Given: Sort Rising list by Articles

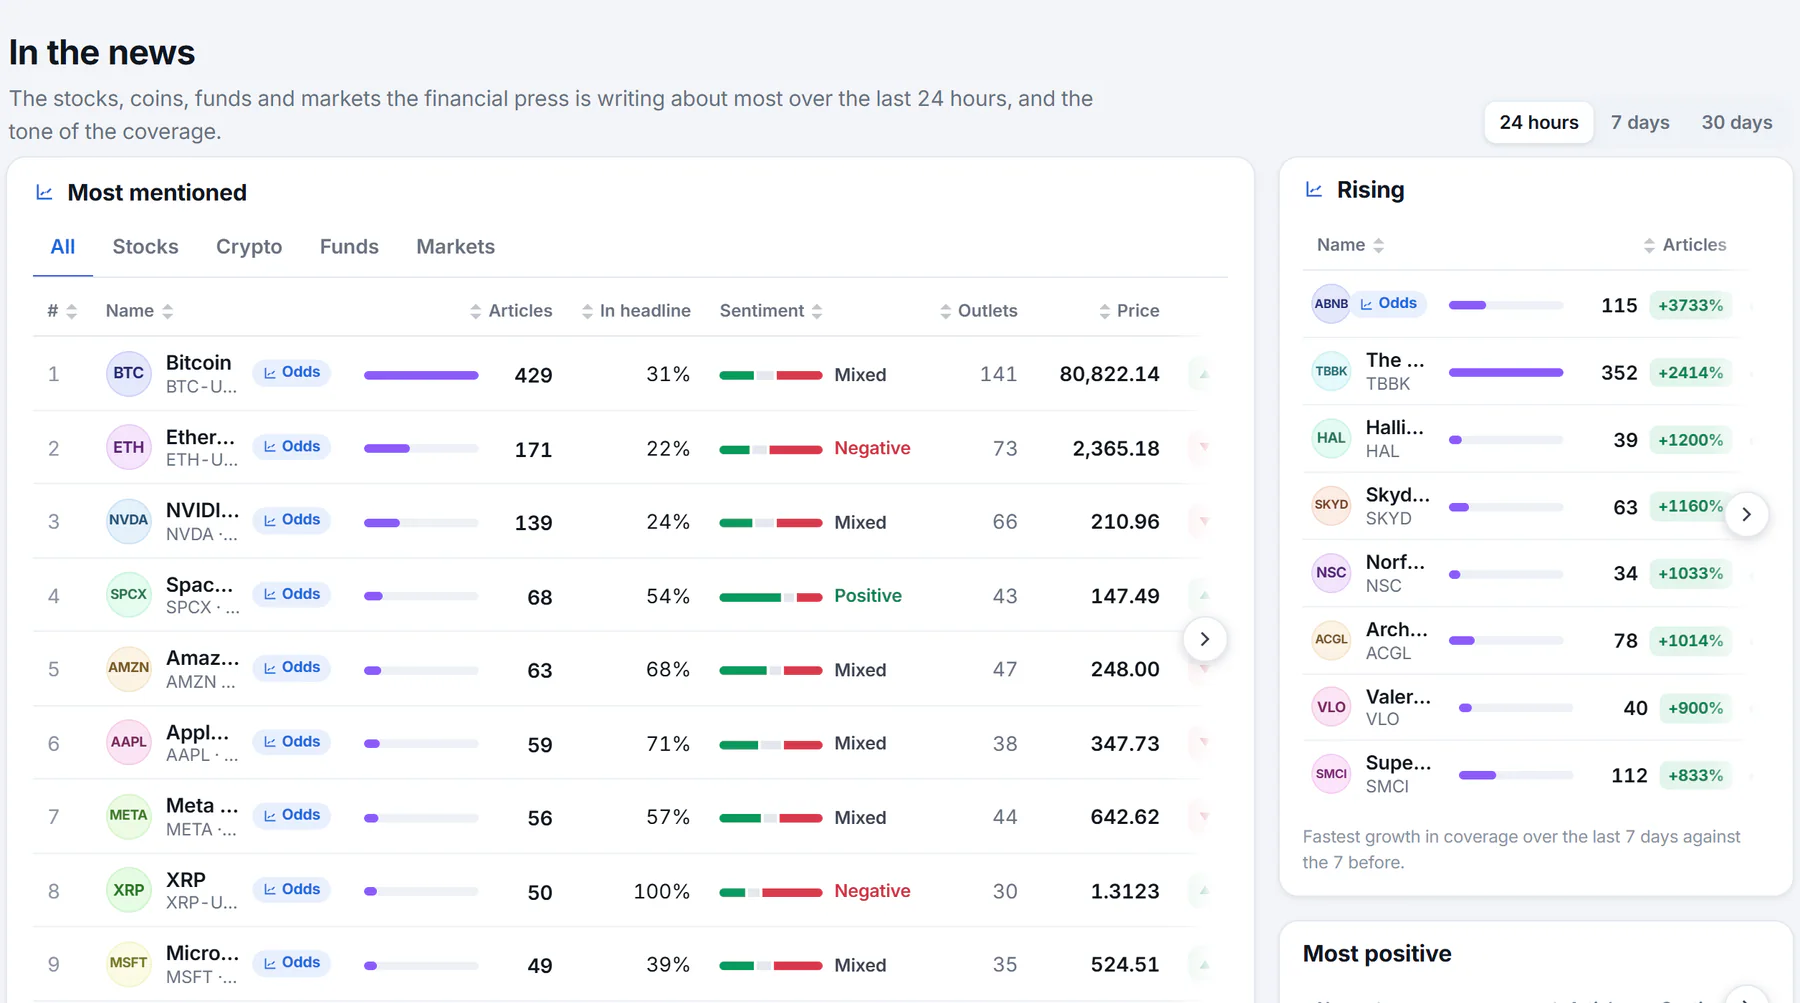Looking at the screenshot, I should [x=1685, y=245].
